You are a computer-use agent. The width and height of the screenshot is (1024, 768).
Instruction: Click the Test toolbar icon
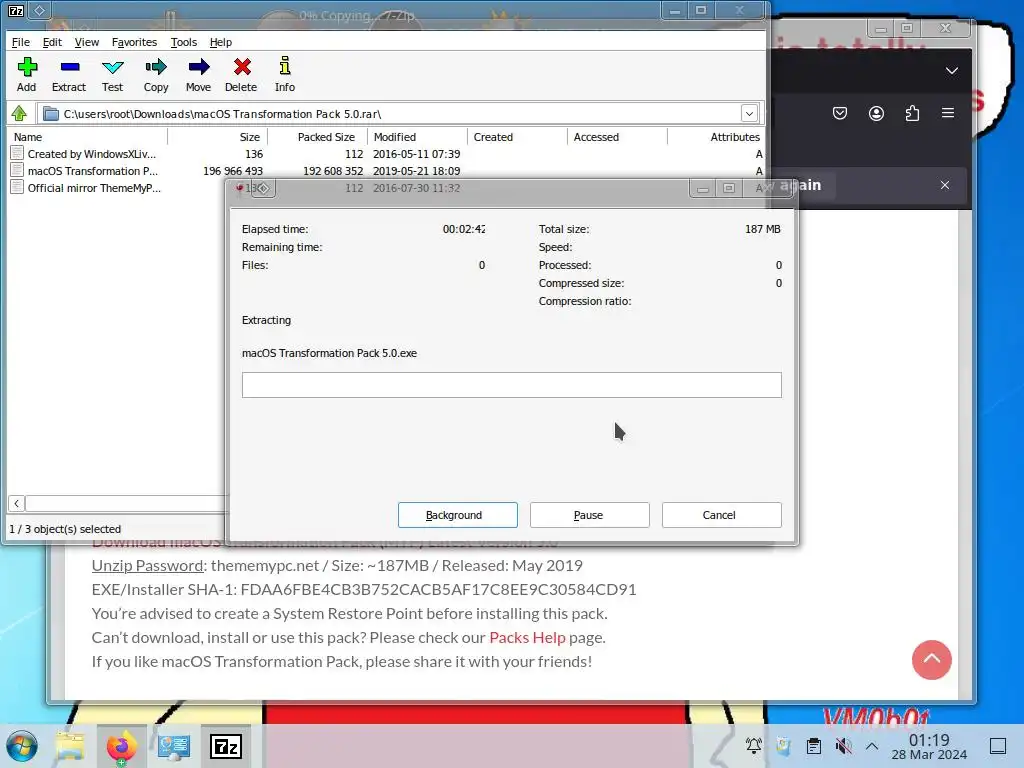[112, 75]
